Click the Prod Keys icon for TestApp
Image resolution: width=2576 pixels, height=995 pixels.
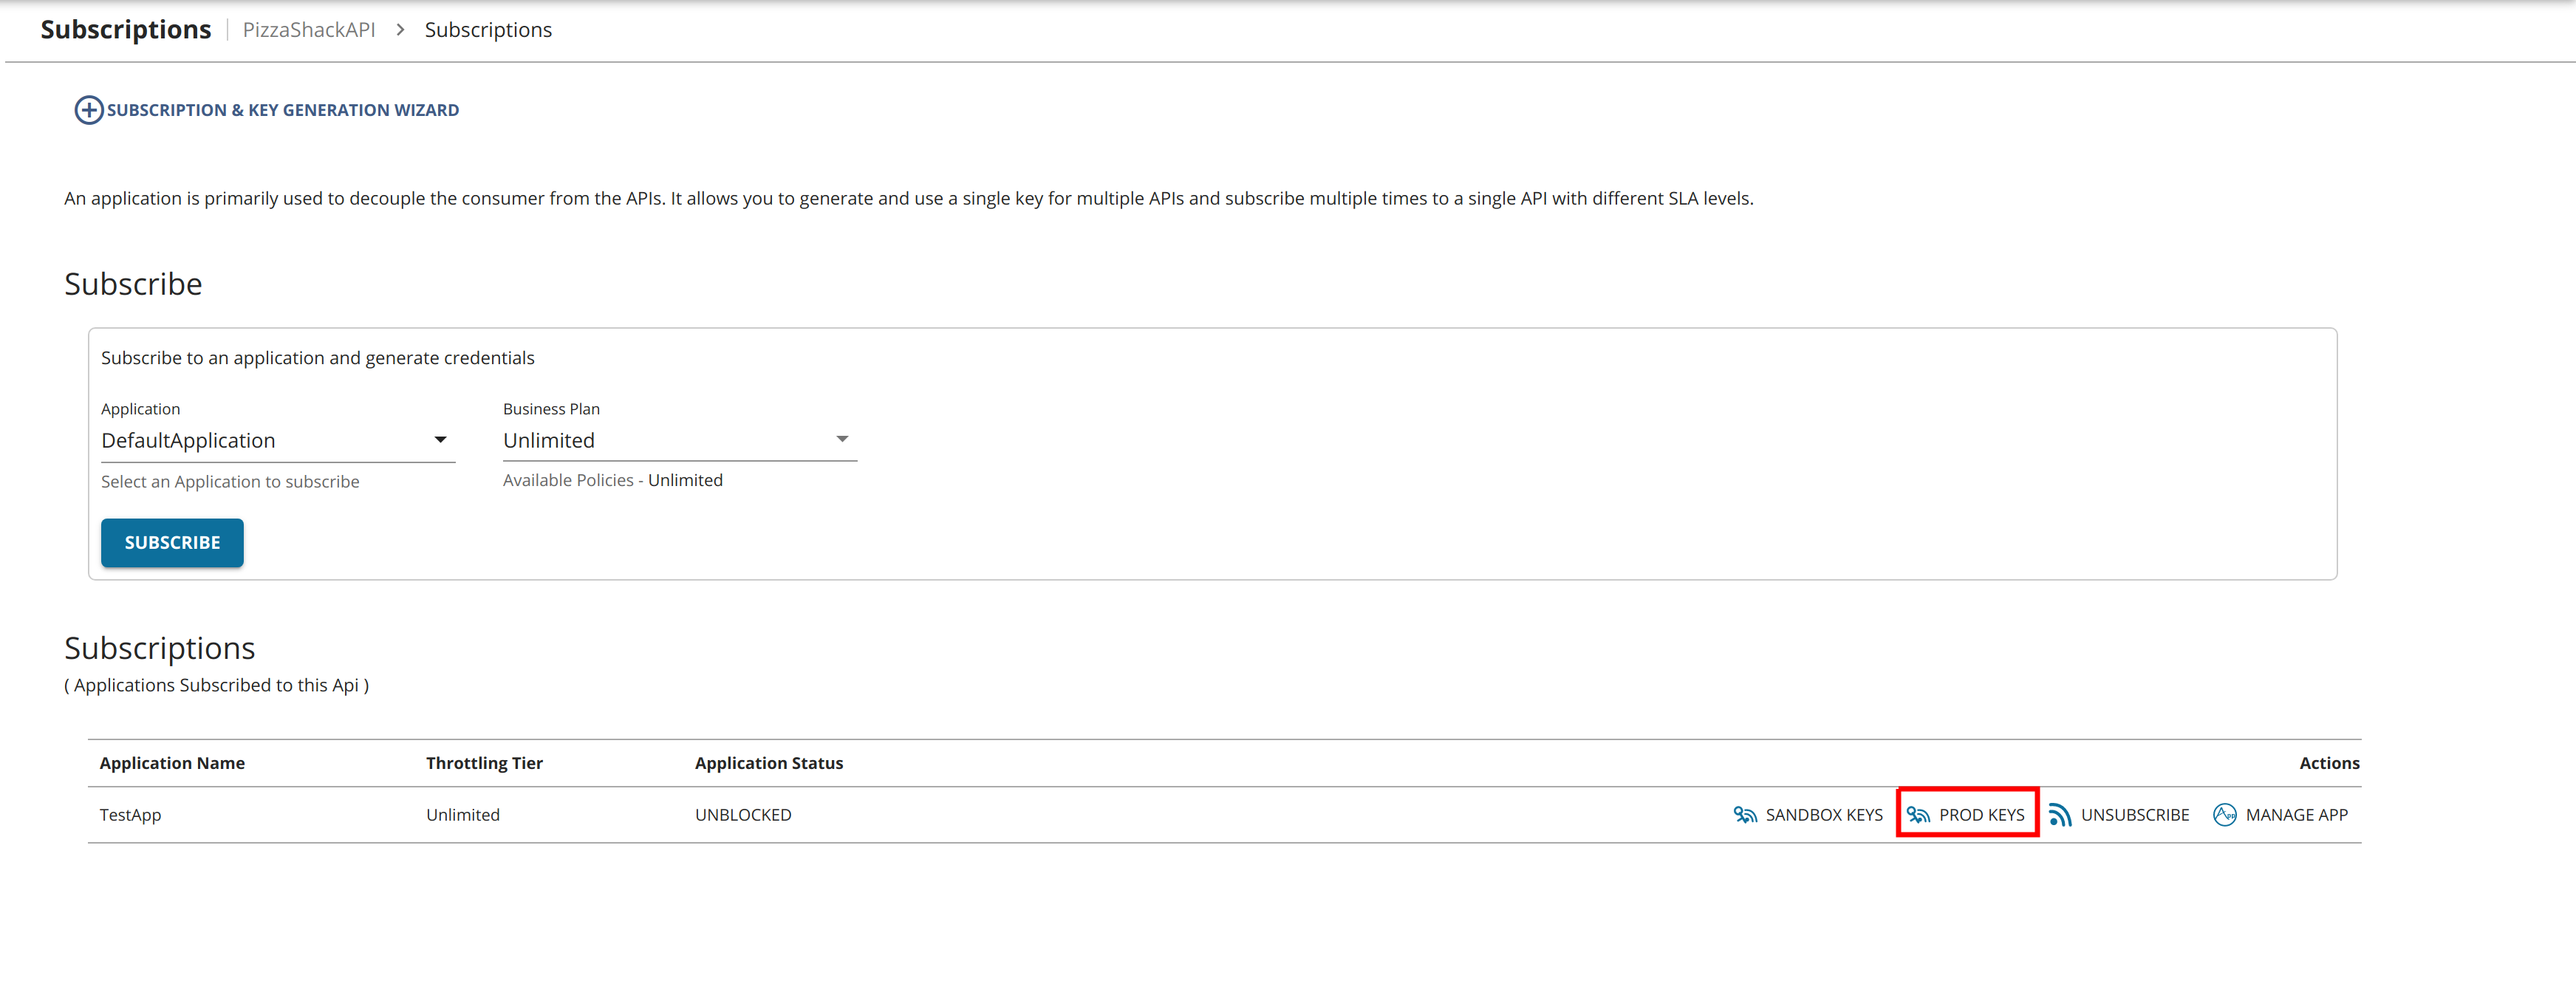[x=1918, y=815]
